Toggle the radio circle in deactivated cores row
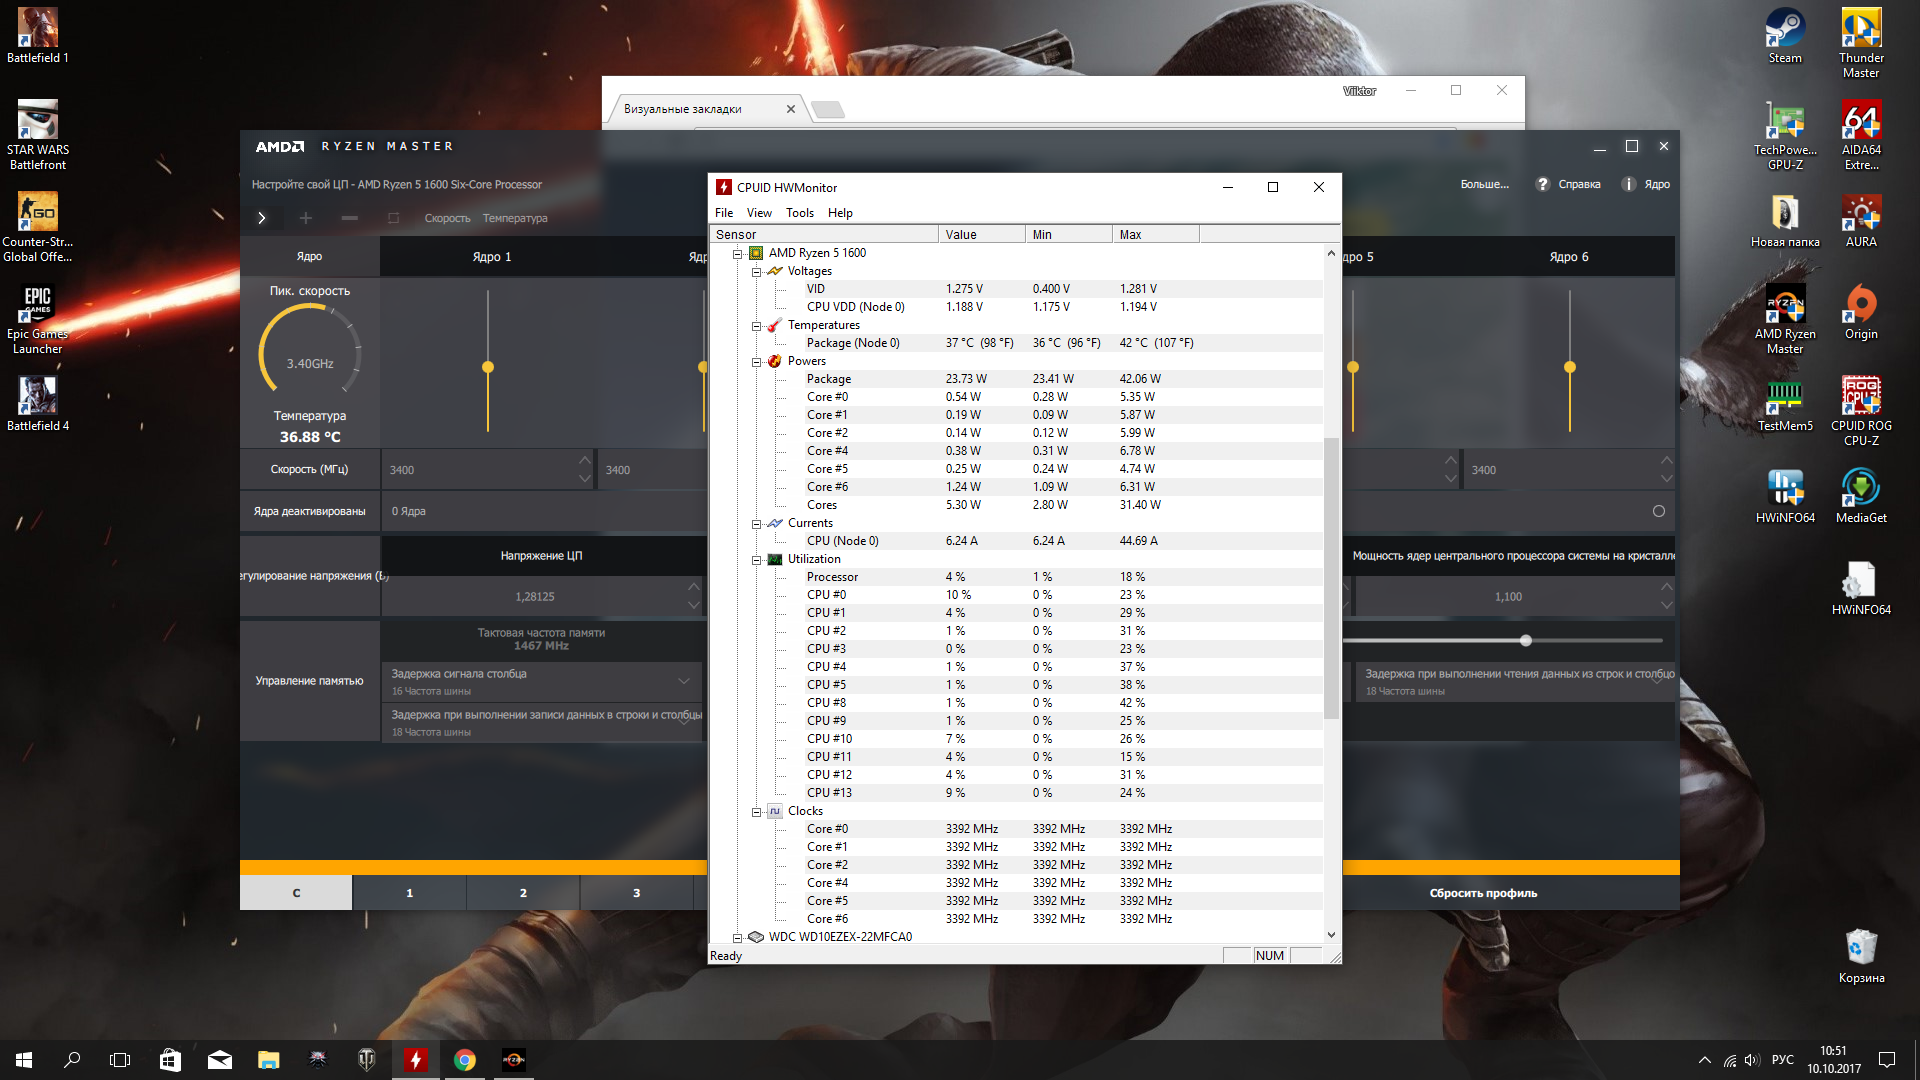The image size is (1920, 1080). tap(1659, 511)
